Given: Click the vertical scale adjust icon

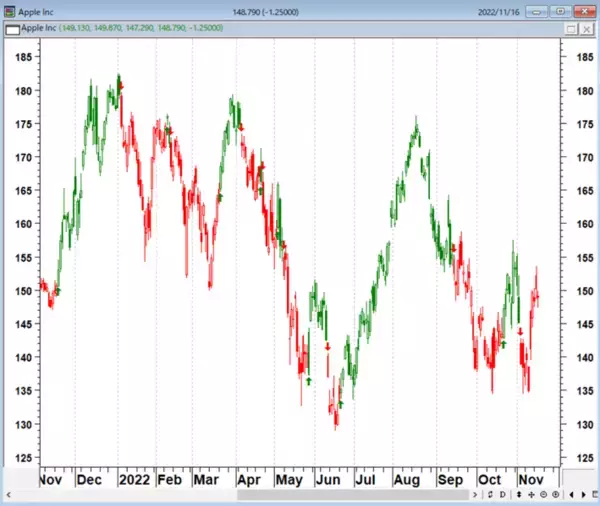Looking at the screenshot, I should tap(519, 495).
